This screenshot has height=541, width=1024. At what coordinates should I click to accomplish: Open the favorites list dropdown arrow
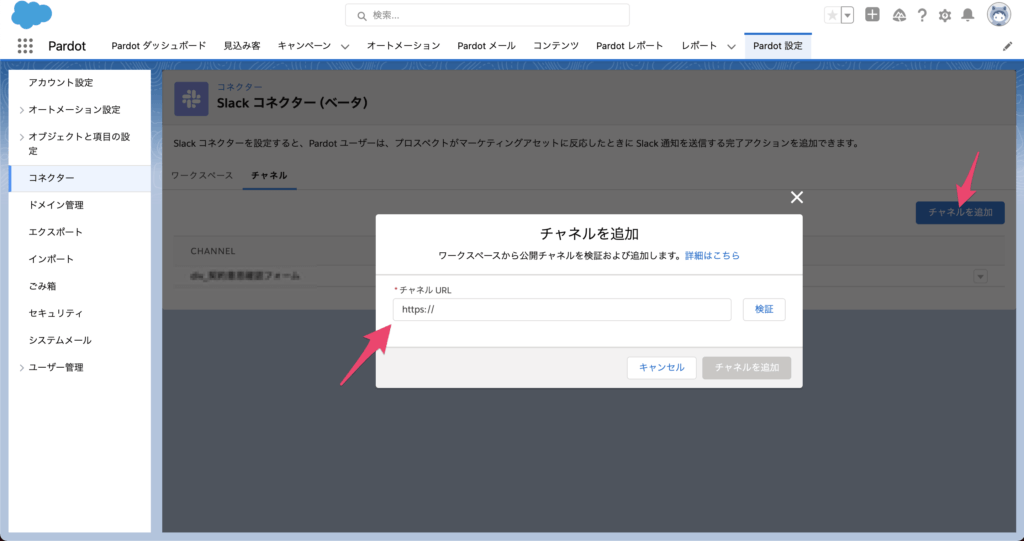coord(848,15)
